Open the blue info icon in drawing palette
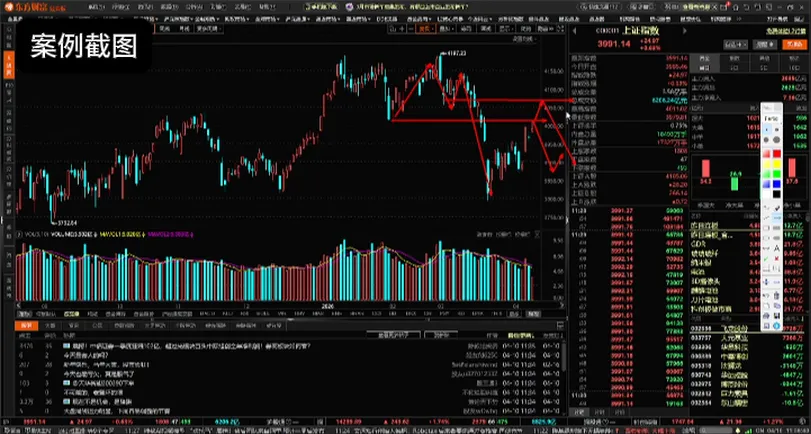Image resolution: width=811 pixels, height=434 pixels. point(777,326)
